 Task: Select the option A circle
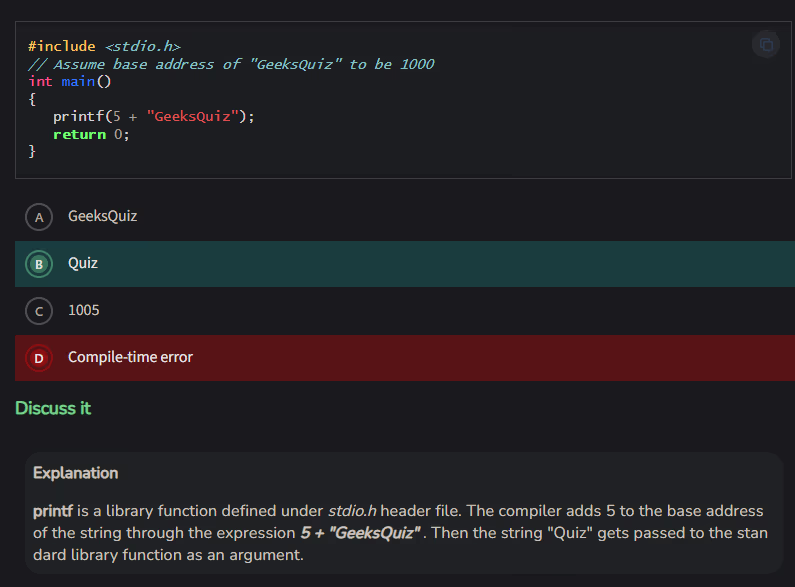click(39, 217)
